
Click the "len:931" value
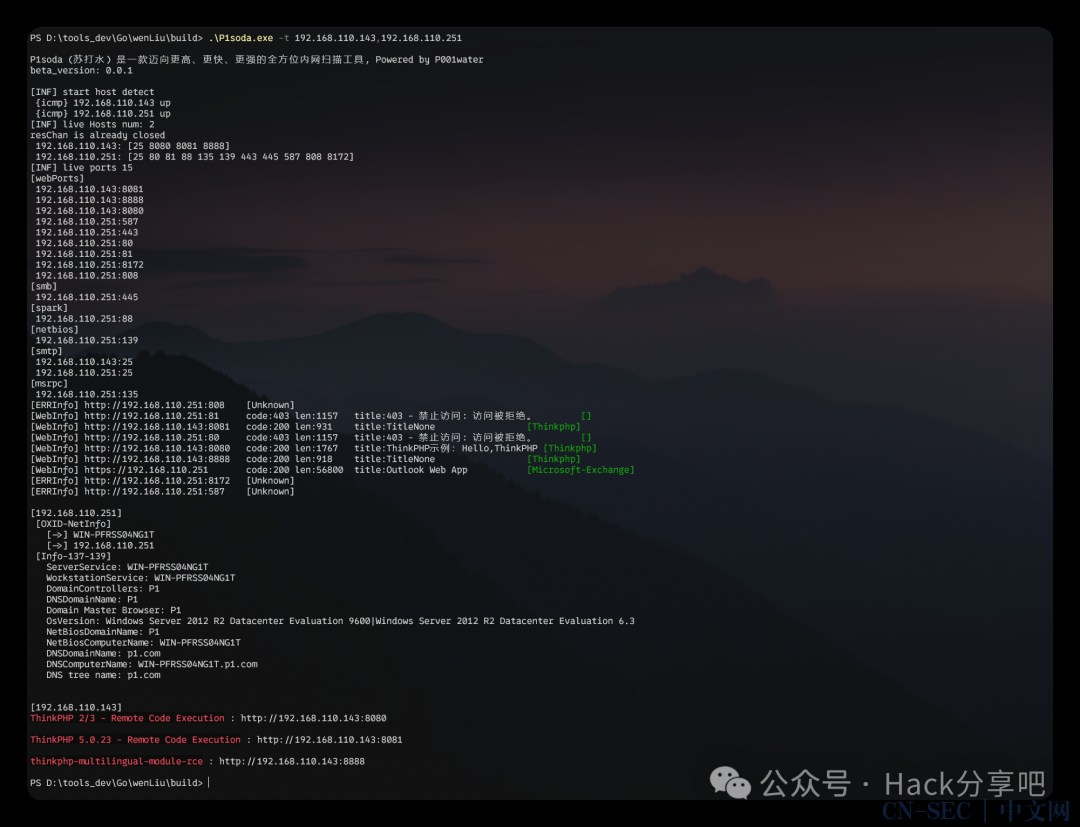313,427
